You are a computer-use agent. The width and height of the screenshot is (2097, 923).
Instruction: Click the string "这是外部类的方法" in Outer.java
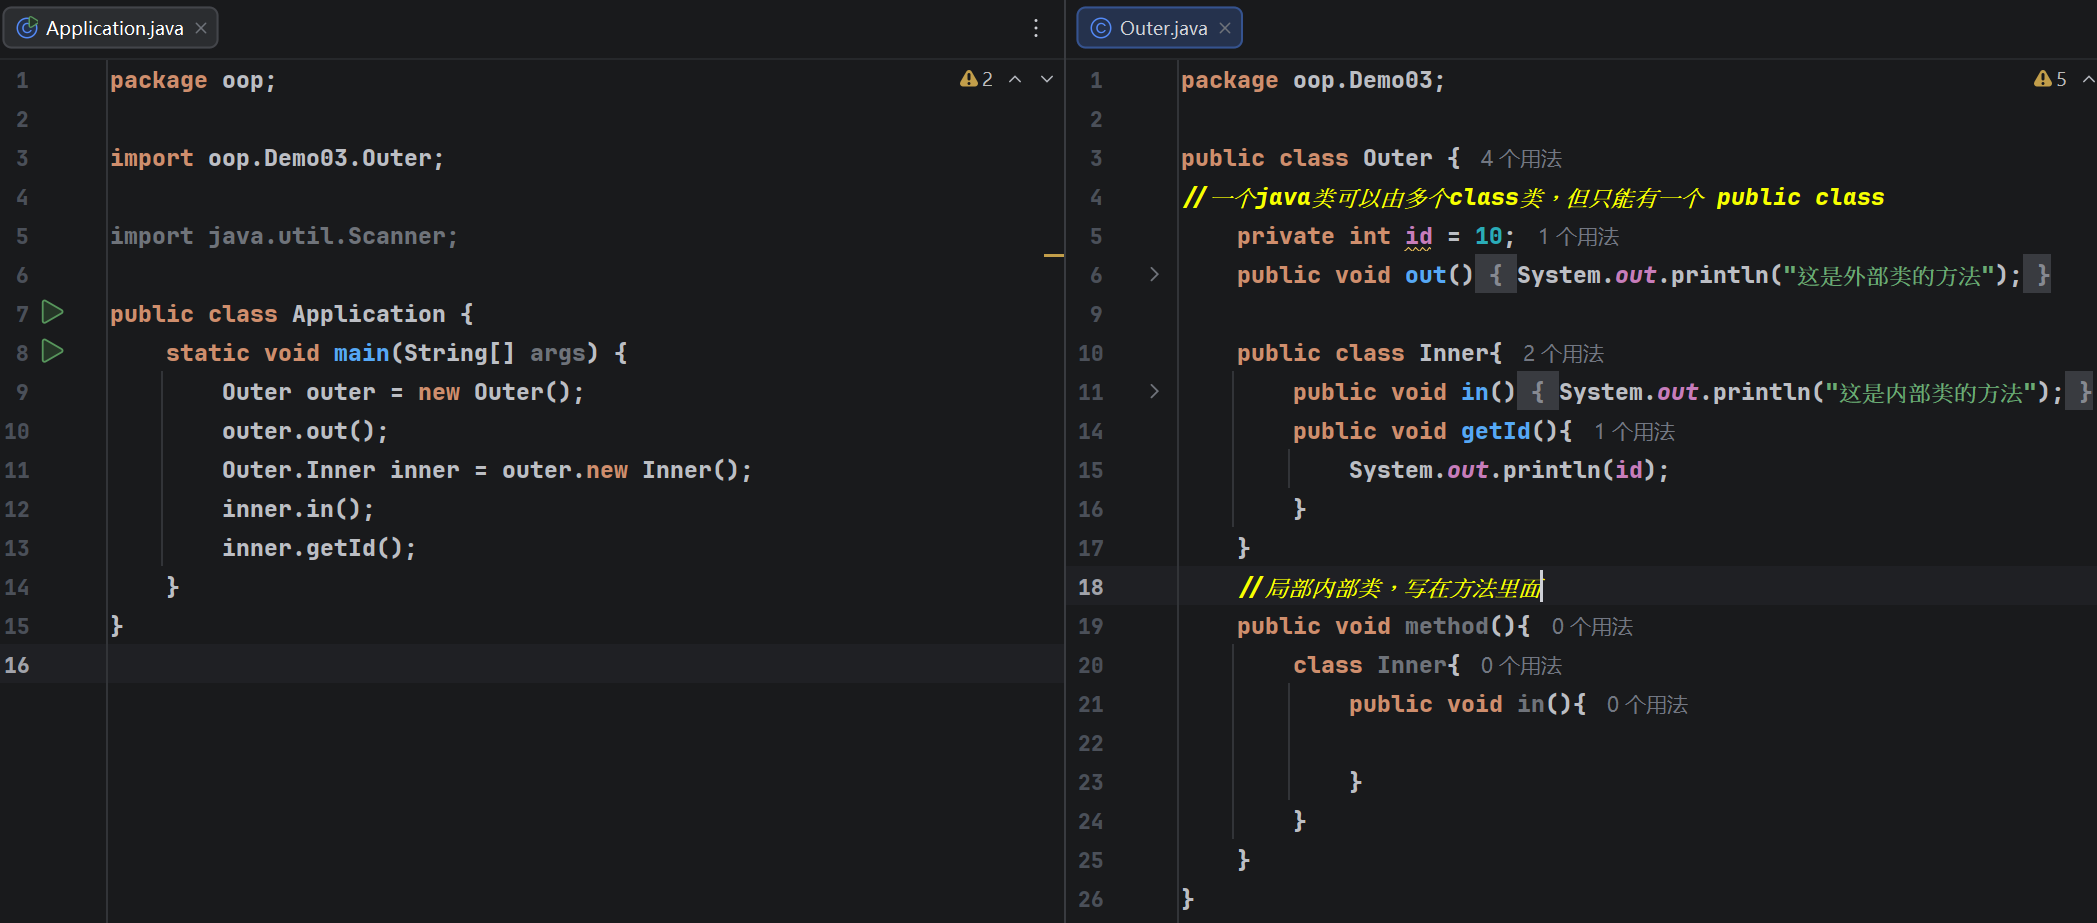pos(1889,275)
